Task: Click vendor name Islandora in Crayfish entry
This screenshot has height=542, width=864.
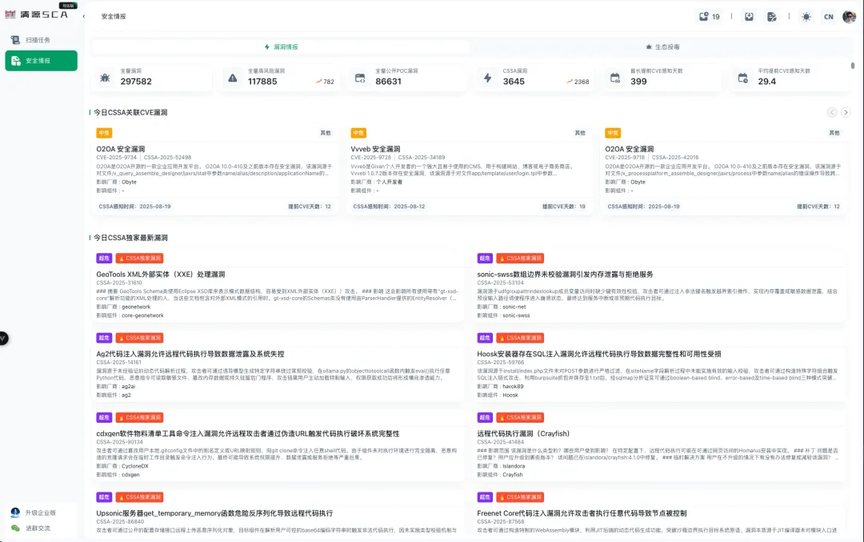Action: click(x=514, y=467)
